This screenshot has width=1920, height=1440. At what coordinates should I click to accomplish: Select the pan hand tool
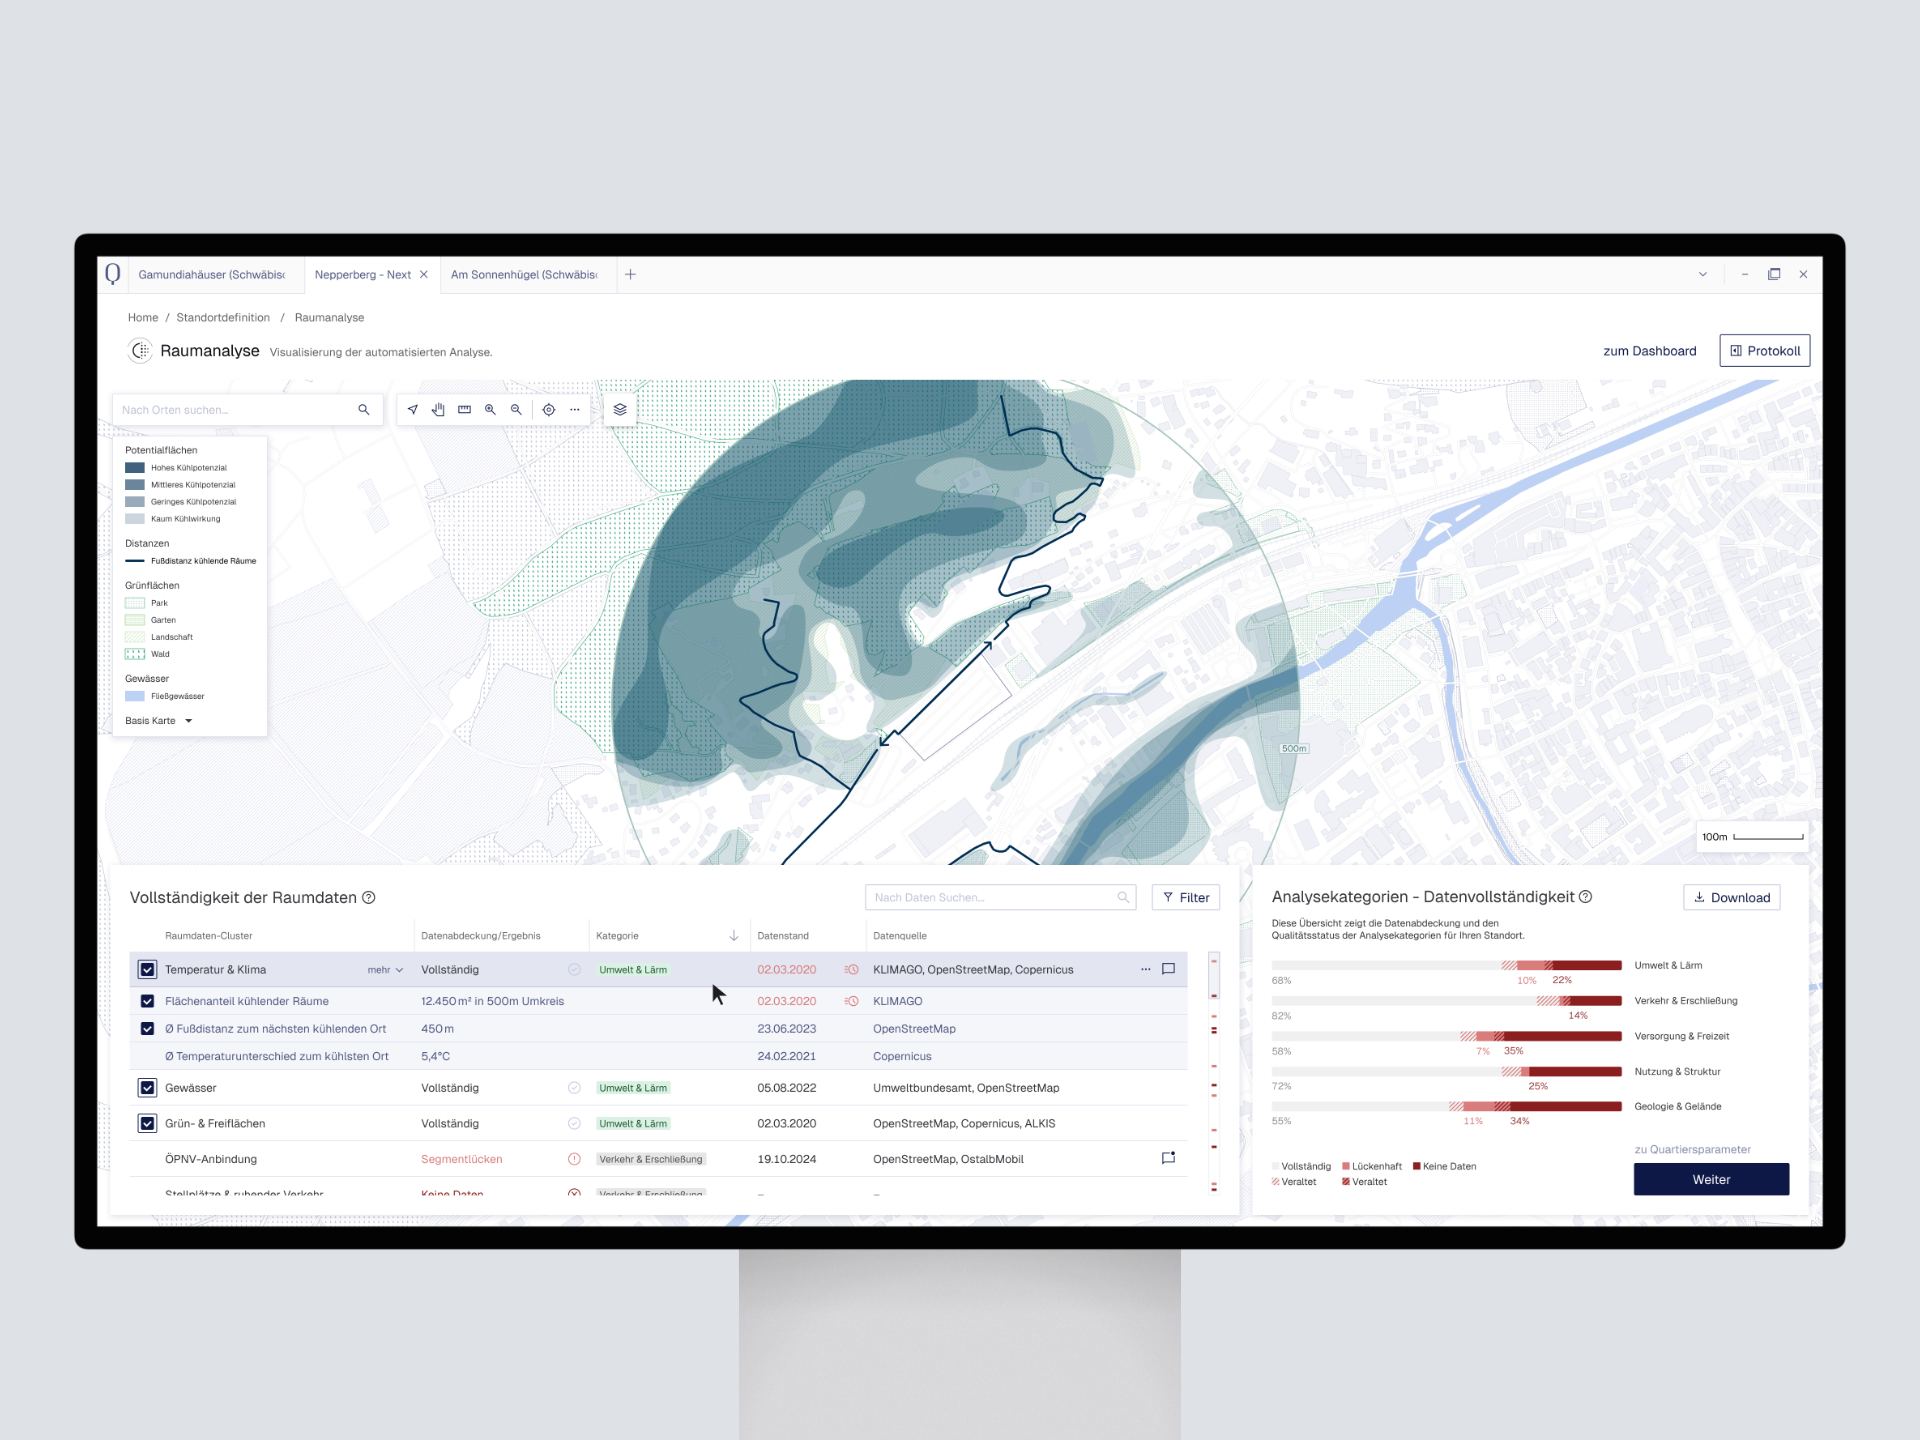(438, 410)
